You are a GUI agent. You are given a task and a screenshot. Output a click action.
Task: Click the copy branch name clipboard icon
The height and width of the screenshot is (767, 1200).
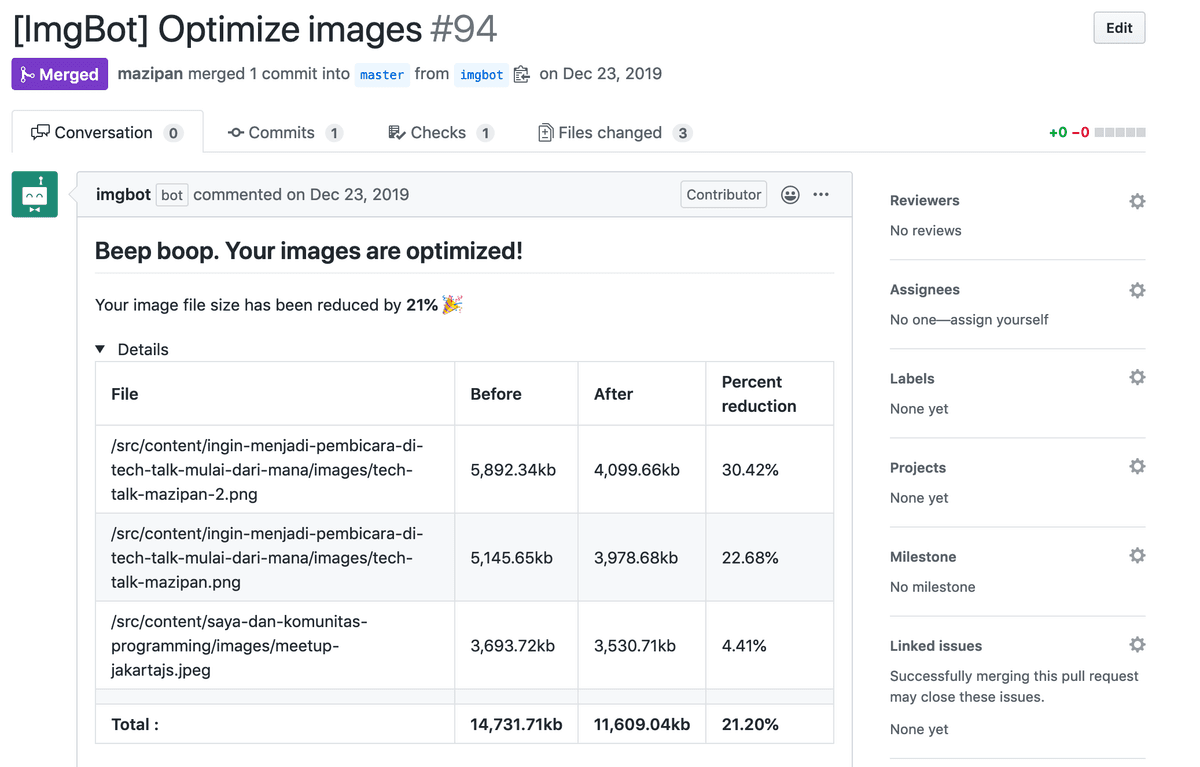click(x=521, y=75)
